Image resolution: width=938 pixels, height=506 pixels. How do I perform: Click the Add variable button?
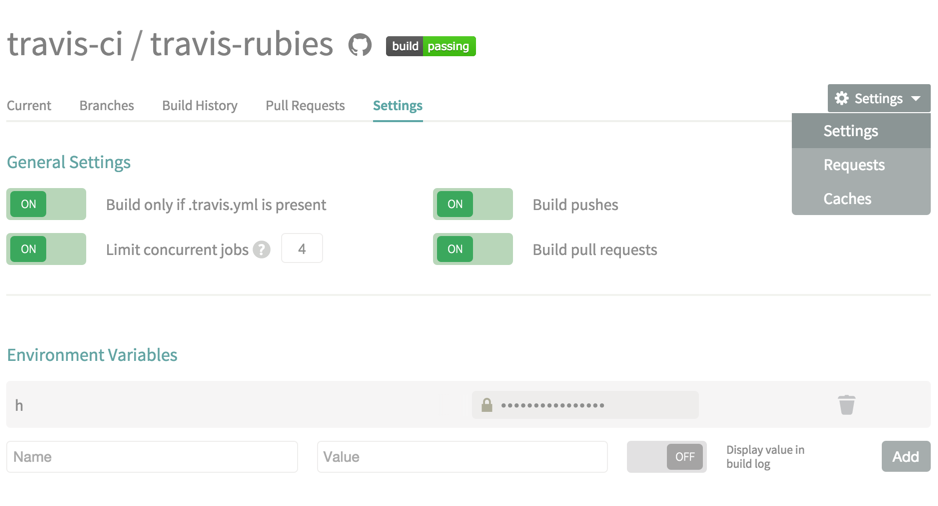coord(906,456)
